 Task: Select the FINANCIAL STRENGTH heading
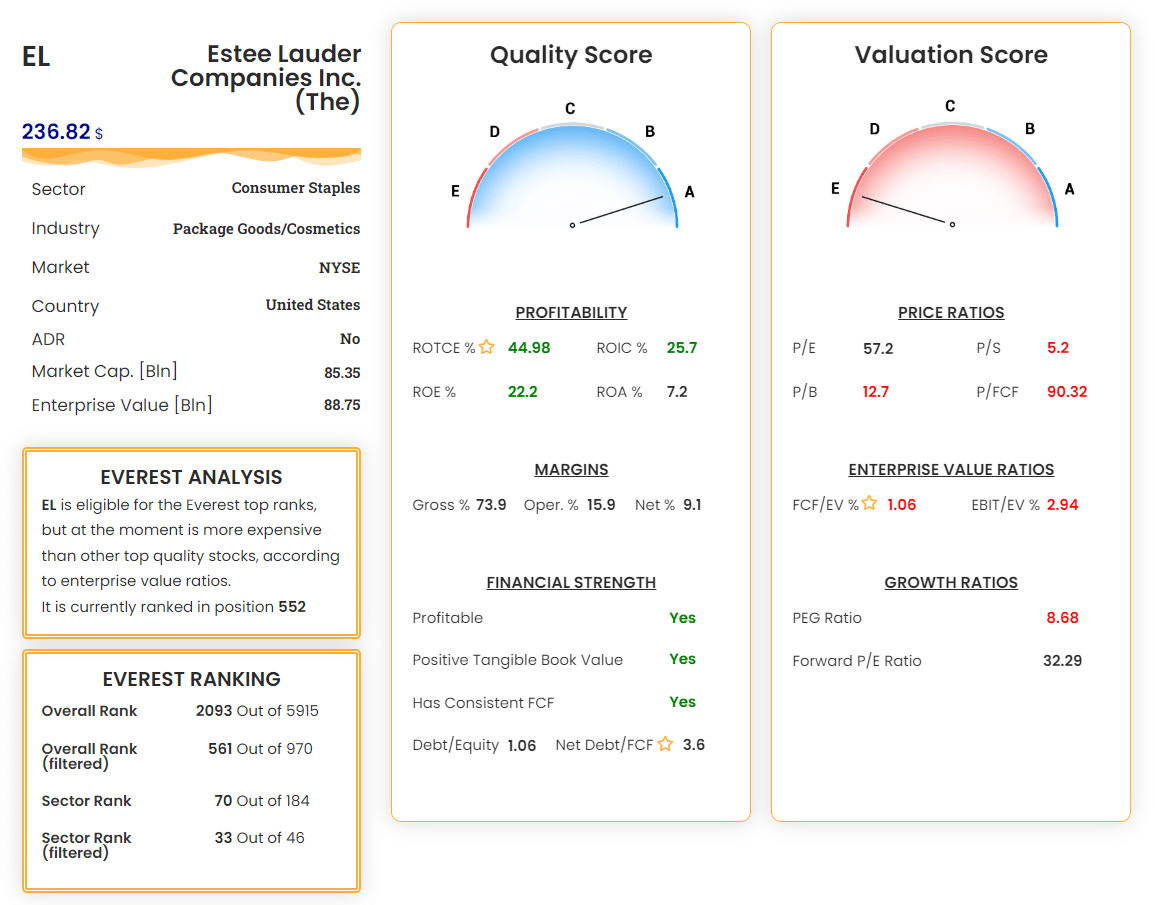(571, 582)
